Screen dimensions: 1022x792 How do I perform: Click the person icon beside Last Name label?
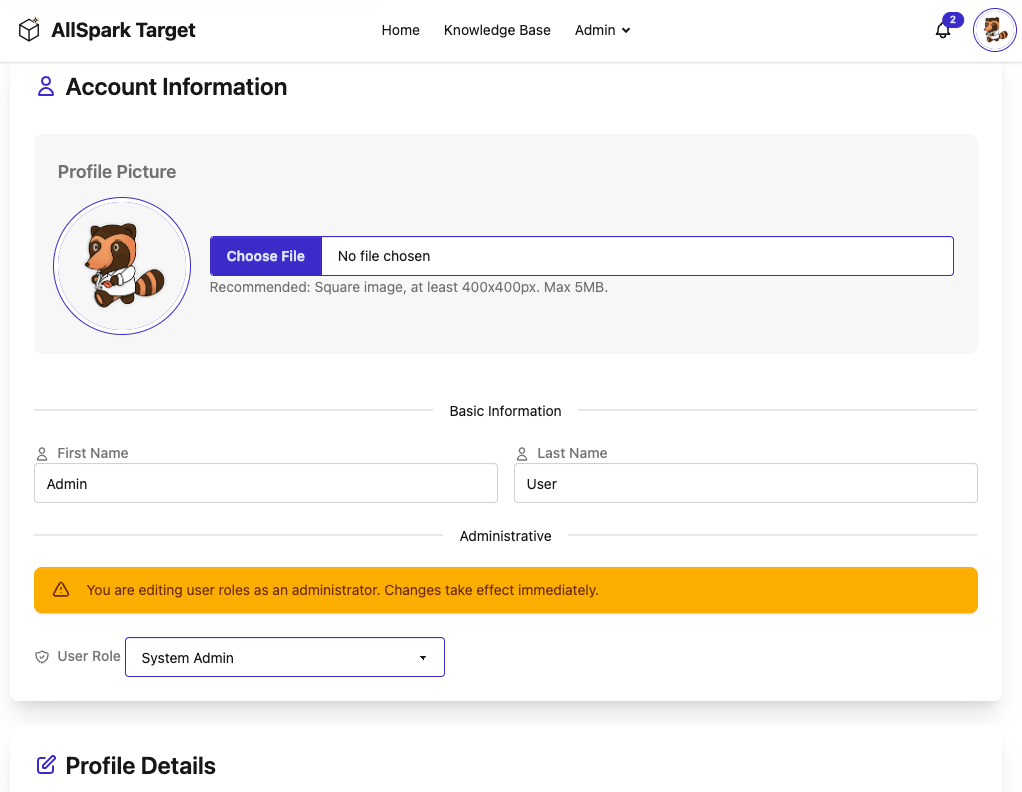(521, 453)
